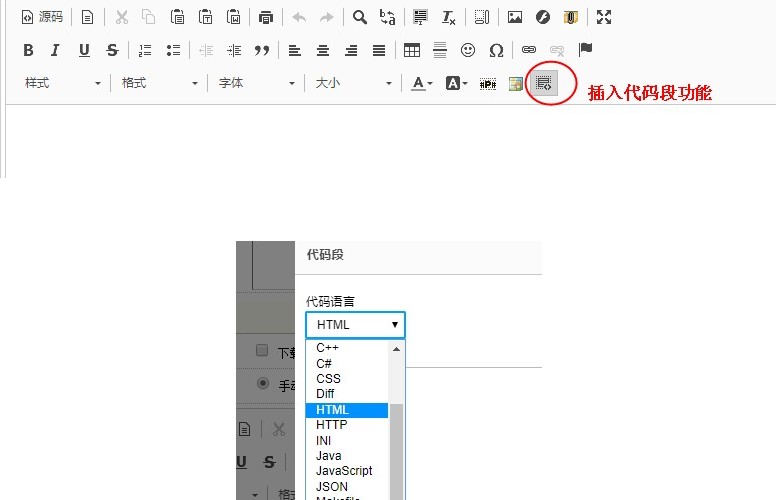Maximize the editor with fullscreen icon
776x500 pixels.
click(x=603, y=17)
